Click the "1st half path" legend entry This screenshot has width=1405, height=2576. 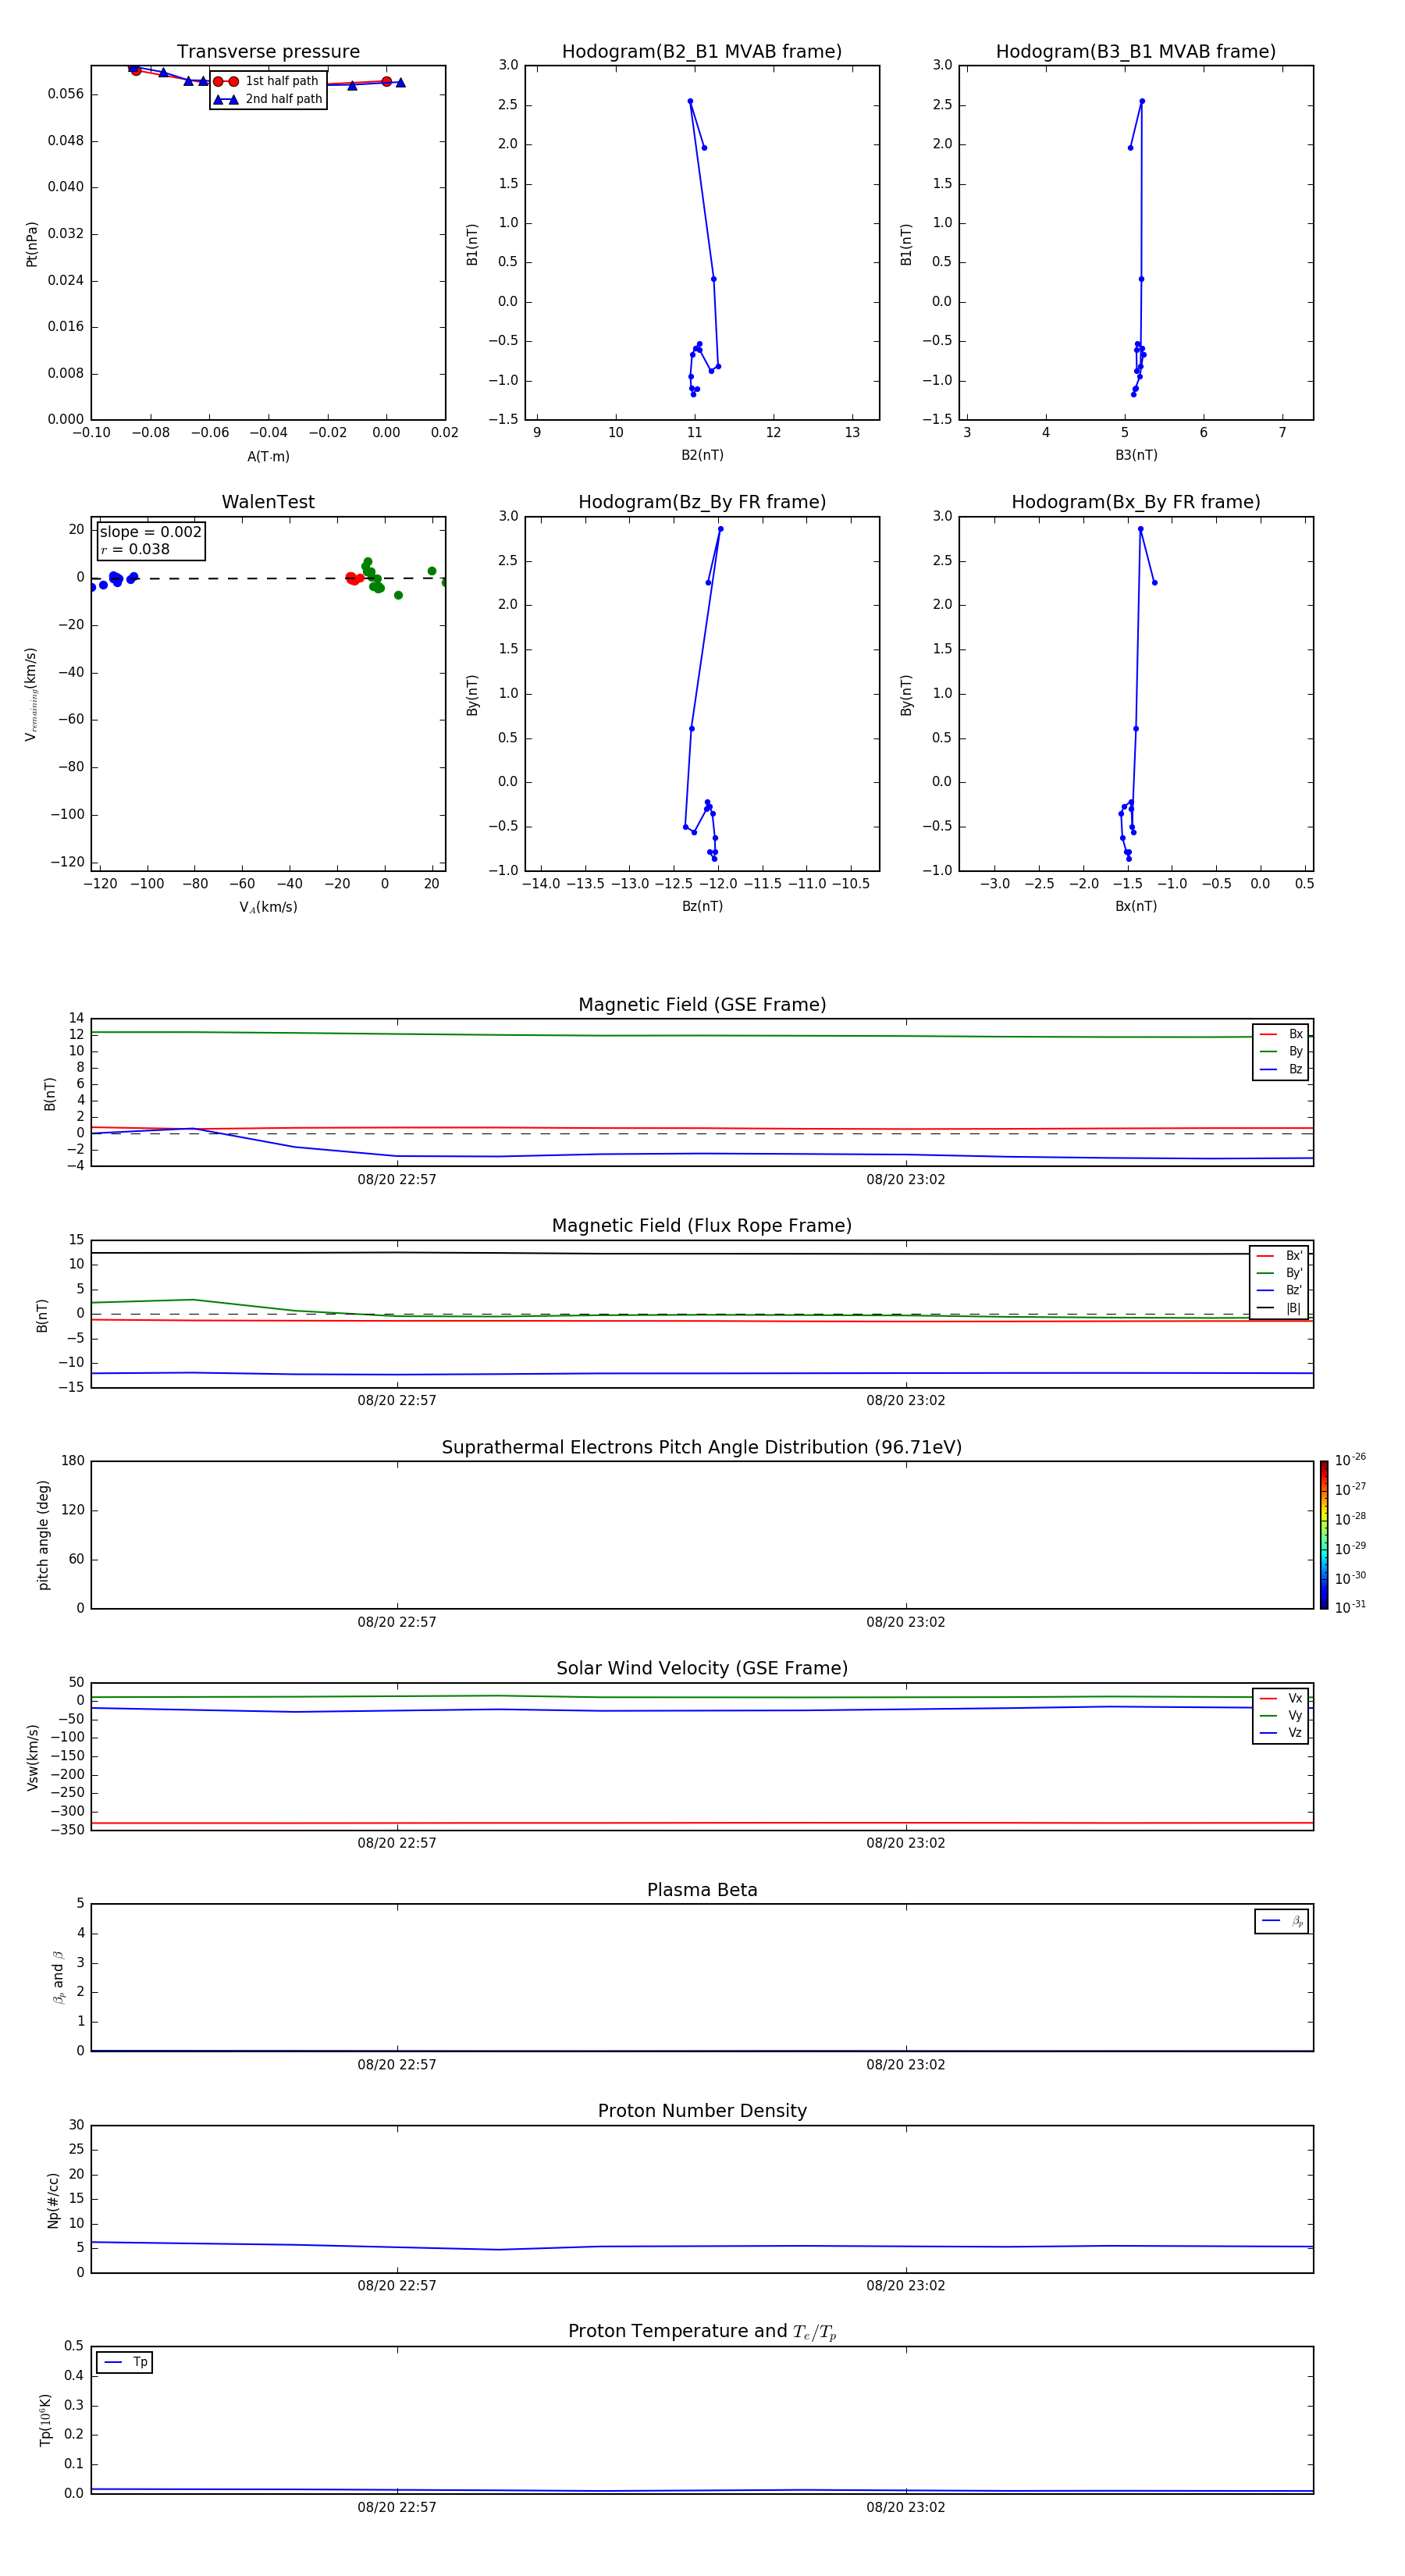click(x=268, y=81)
